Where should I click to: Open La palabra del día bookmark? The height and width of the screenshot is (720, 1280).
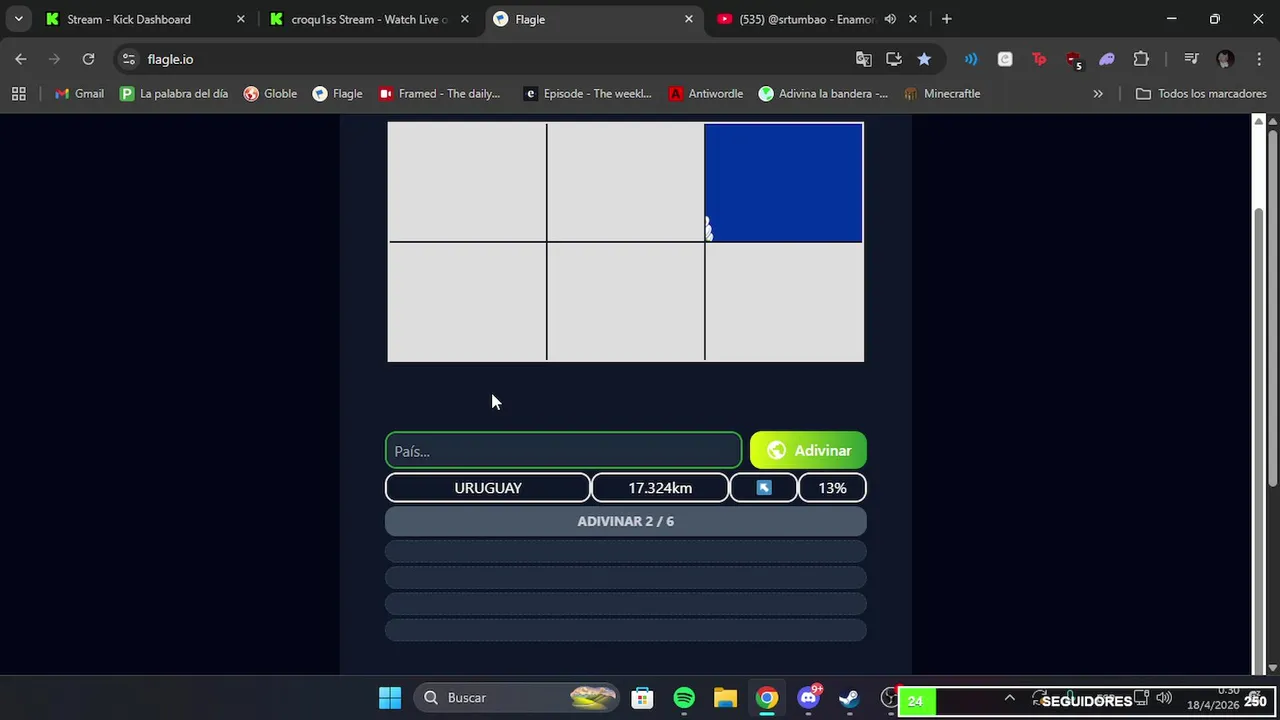[x=174, y=93]
